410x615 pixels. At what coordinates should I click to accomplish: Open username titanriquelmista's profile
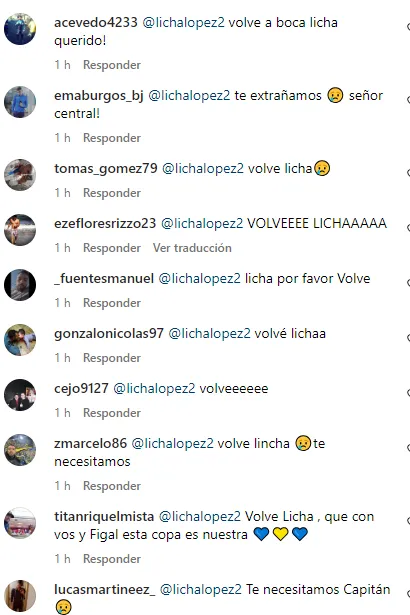104,517
